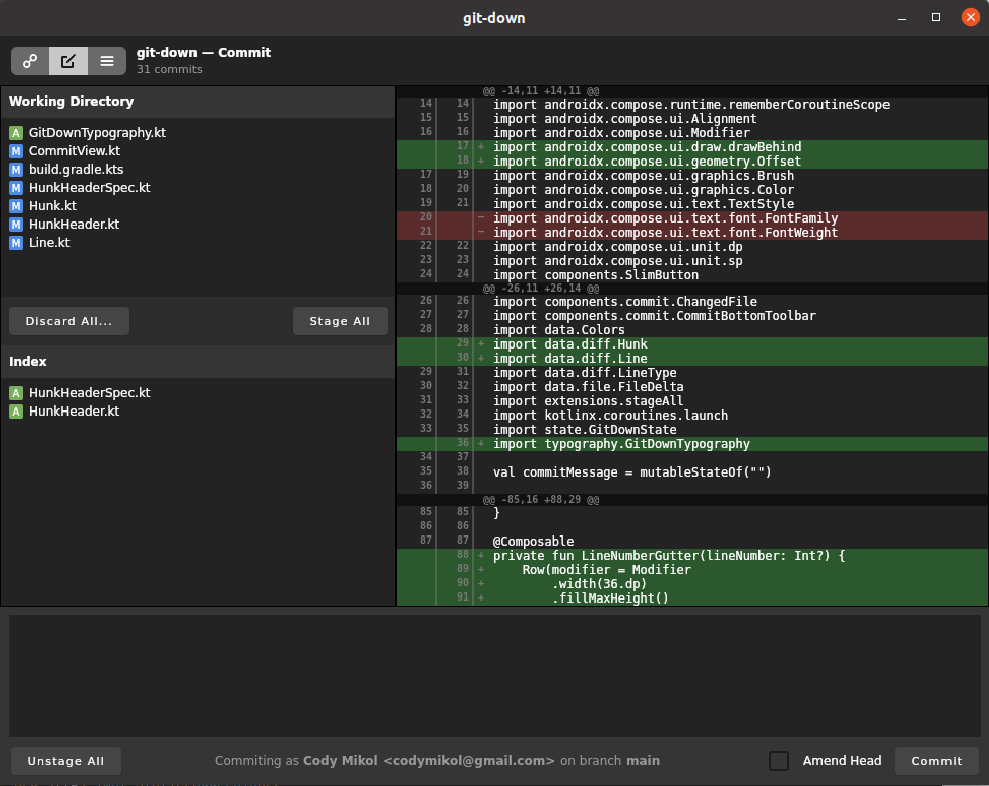Click into the commit message text area
This screenshot has height=786, width=989.
[x=494, y=676]
